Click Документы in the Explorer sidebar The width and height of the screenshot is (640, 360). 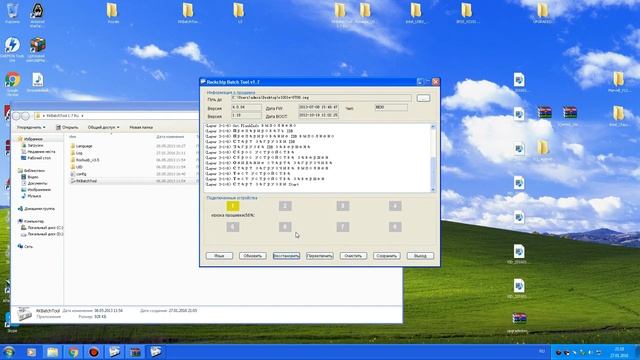[x=34, y=183]
